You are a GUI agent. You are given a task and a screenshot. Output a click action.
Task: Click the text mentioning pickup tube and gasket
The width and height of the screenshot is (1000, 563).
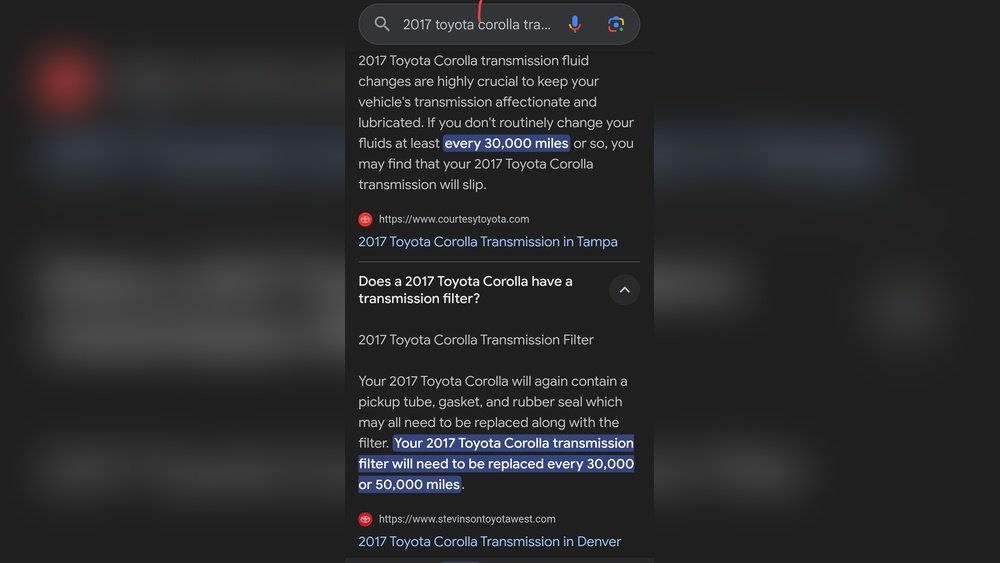492,402
